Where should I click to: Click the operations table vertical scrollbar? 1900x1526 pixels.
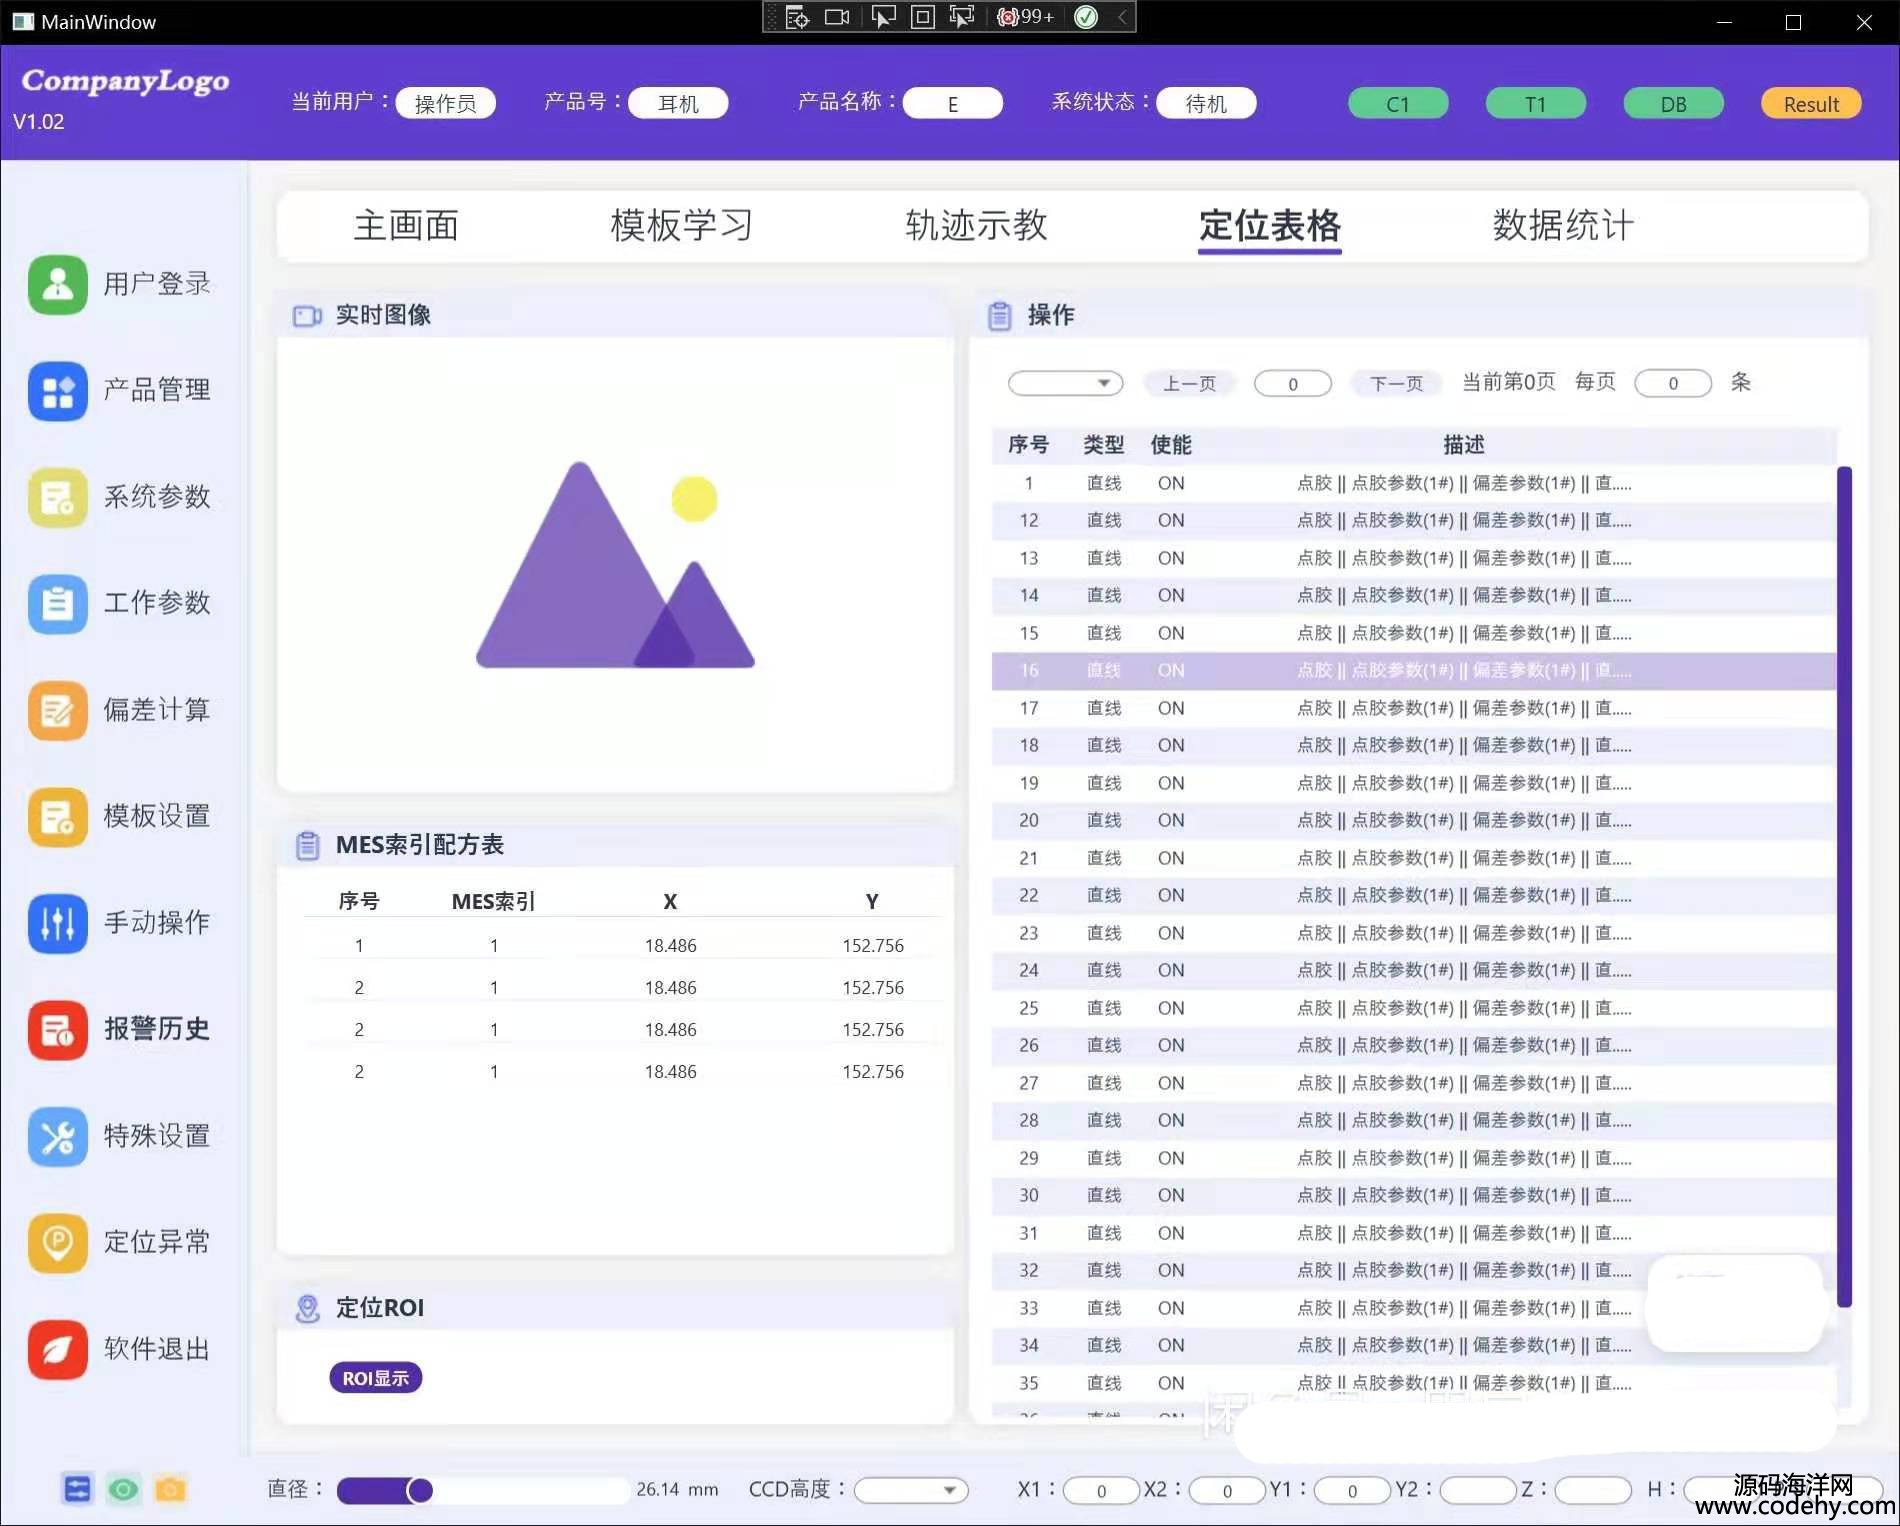1844,886
